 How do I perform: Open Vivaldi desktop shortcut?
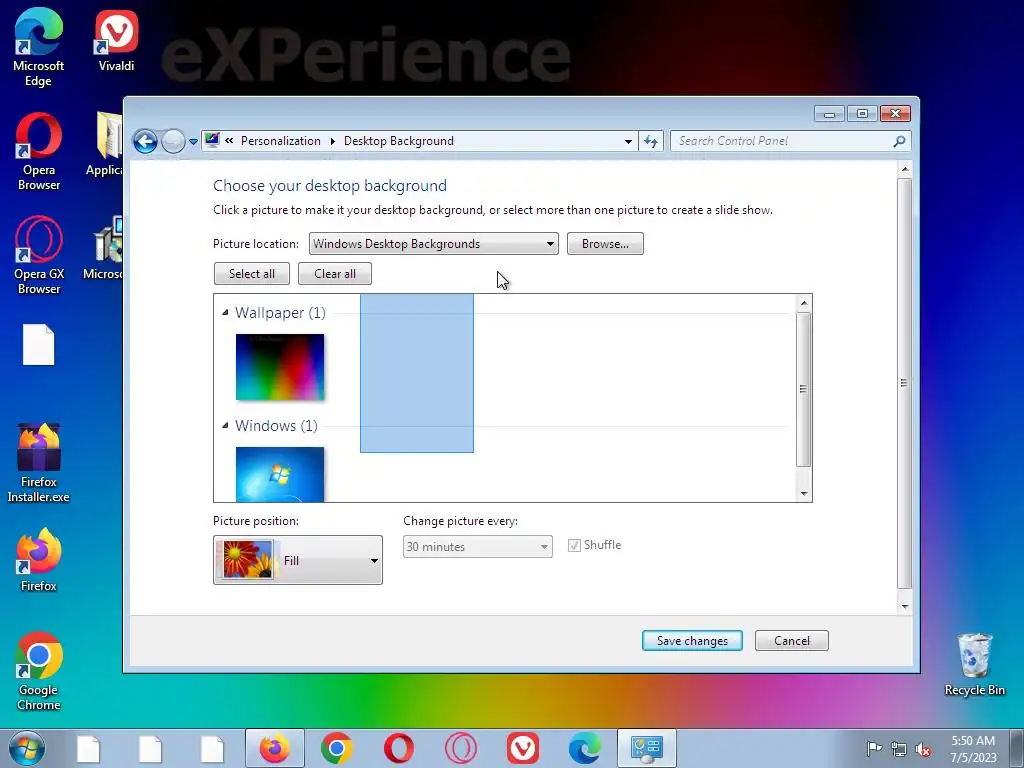pyautogui.click(x=116, y=40)
